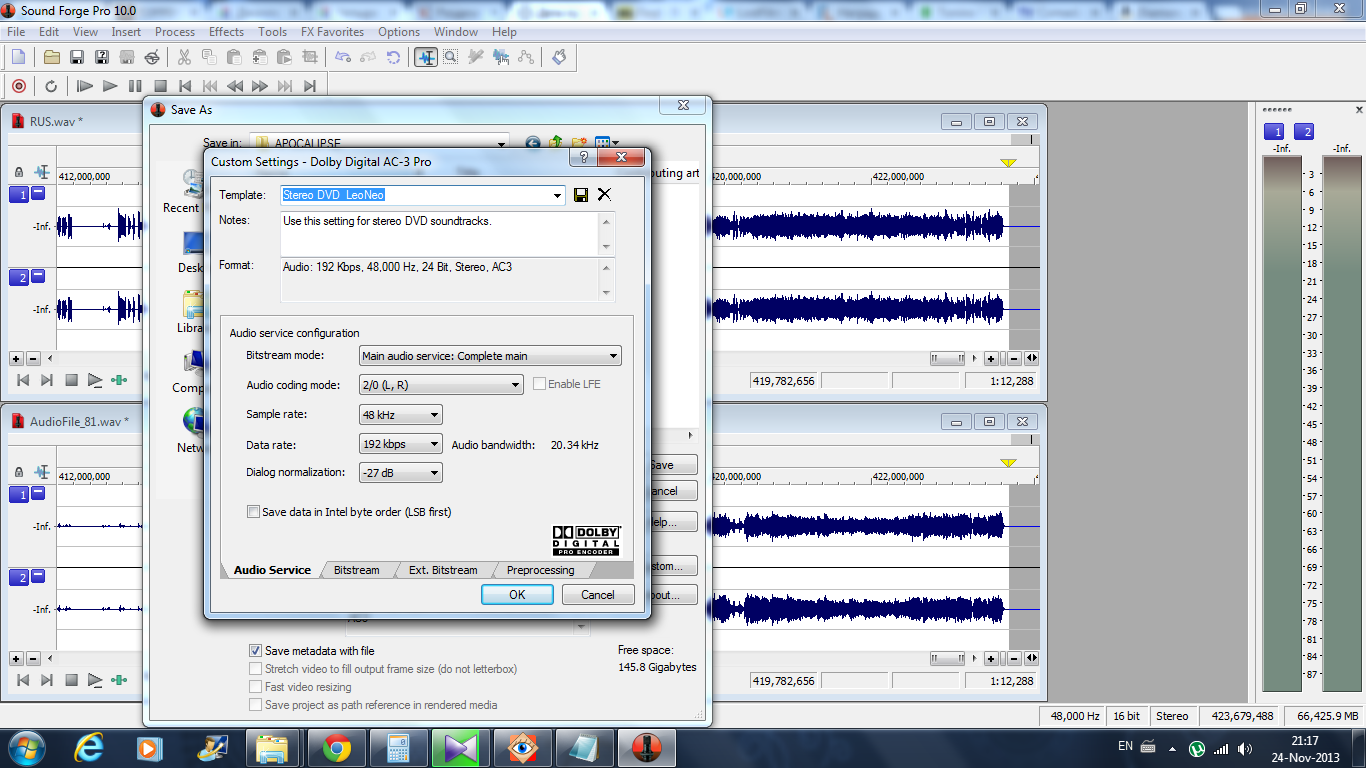Check Save data in Intel byte order
1366x768 pixels.
click(253, 512)
